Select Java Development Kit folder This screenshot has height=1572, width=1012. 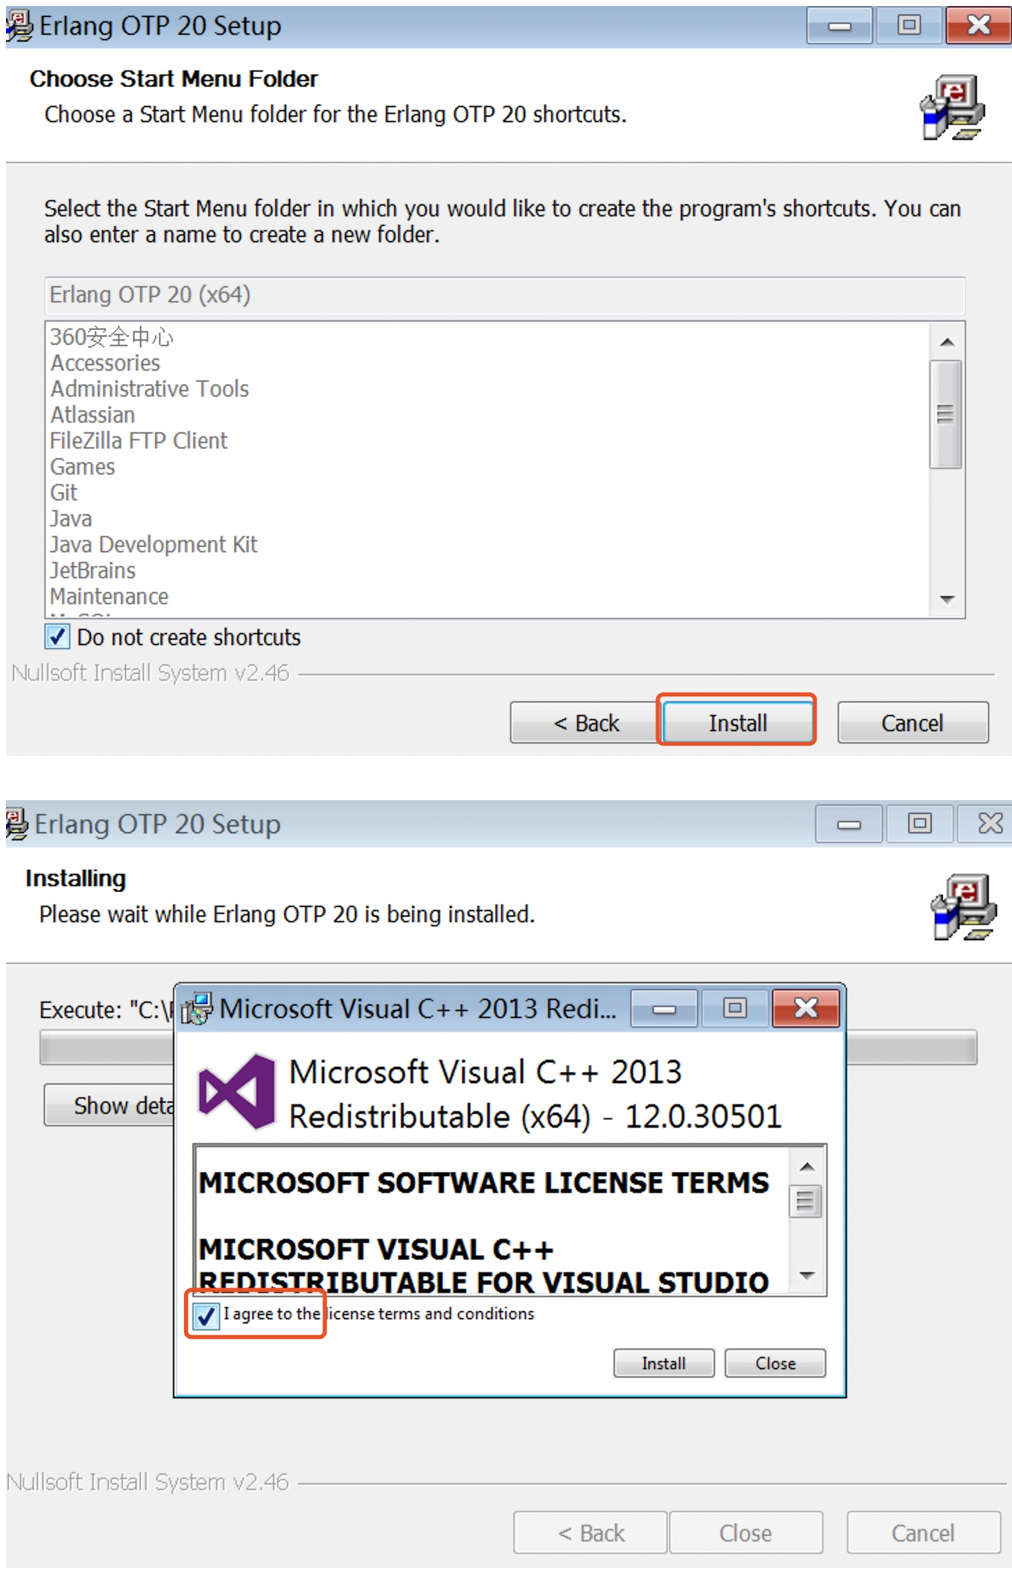click(x=153, y=545)
